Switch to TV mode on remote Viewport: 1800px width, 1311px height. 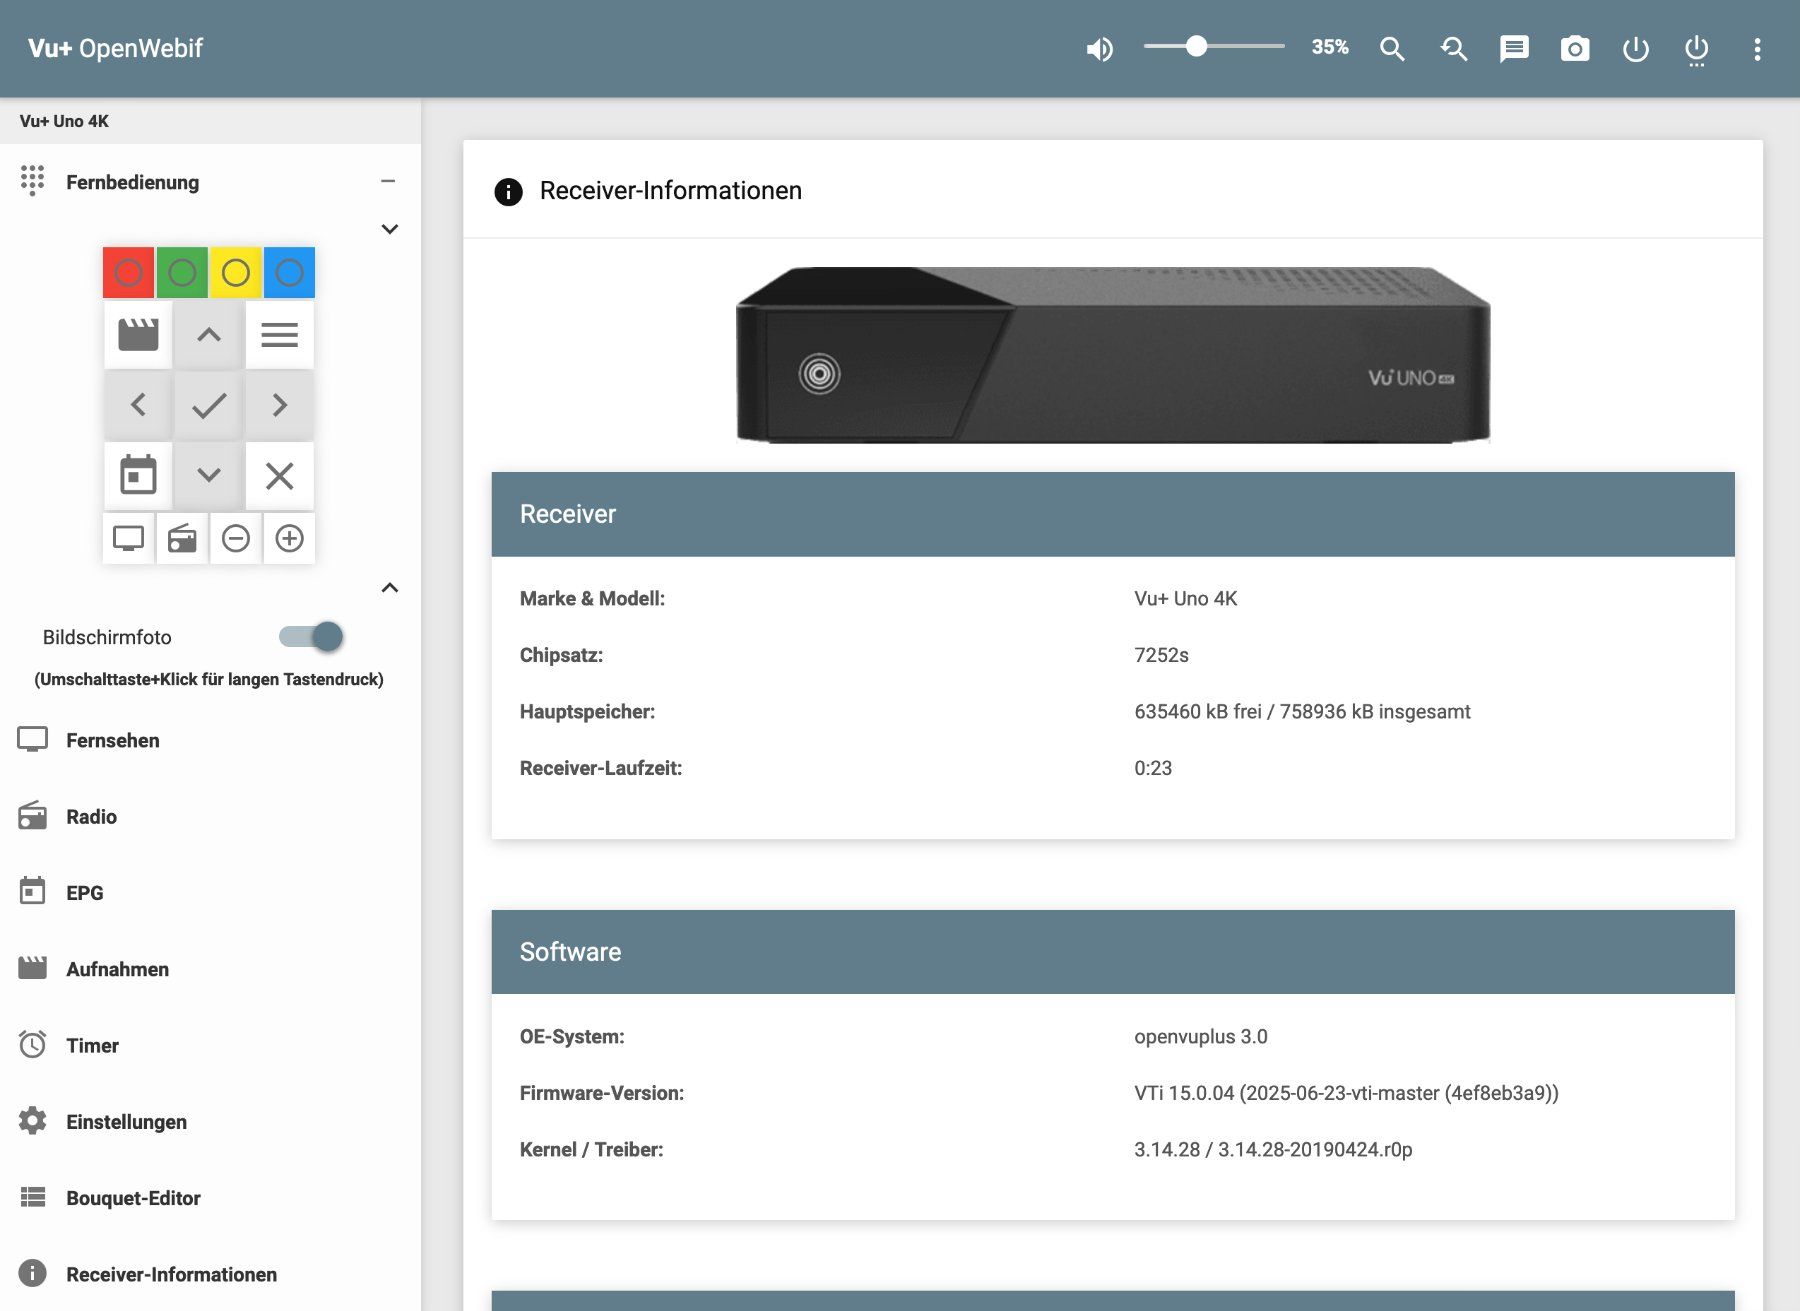[128, 538]
